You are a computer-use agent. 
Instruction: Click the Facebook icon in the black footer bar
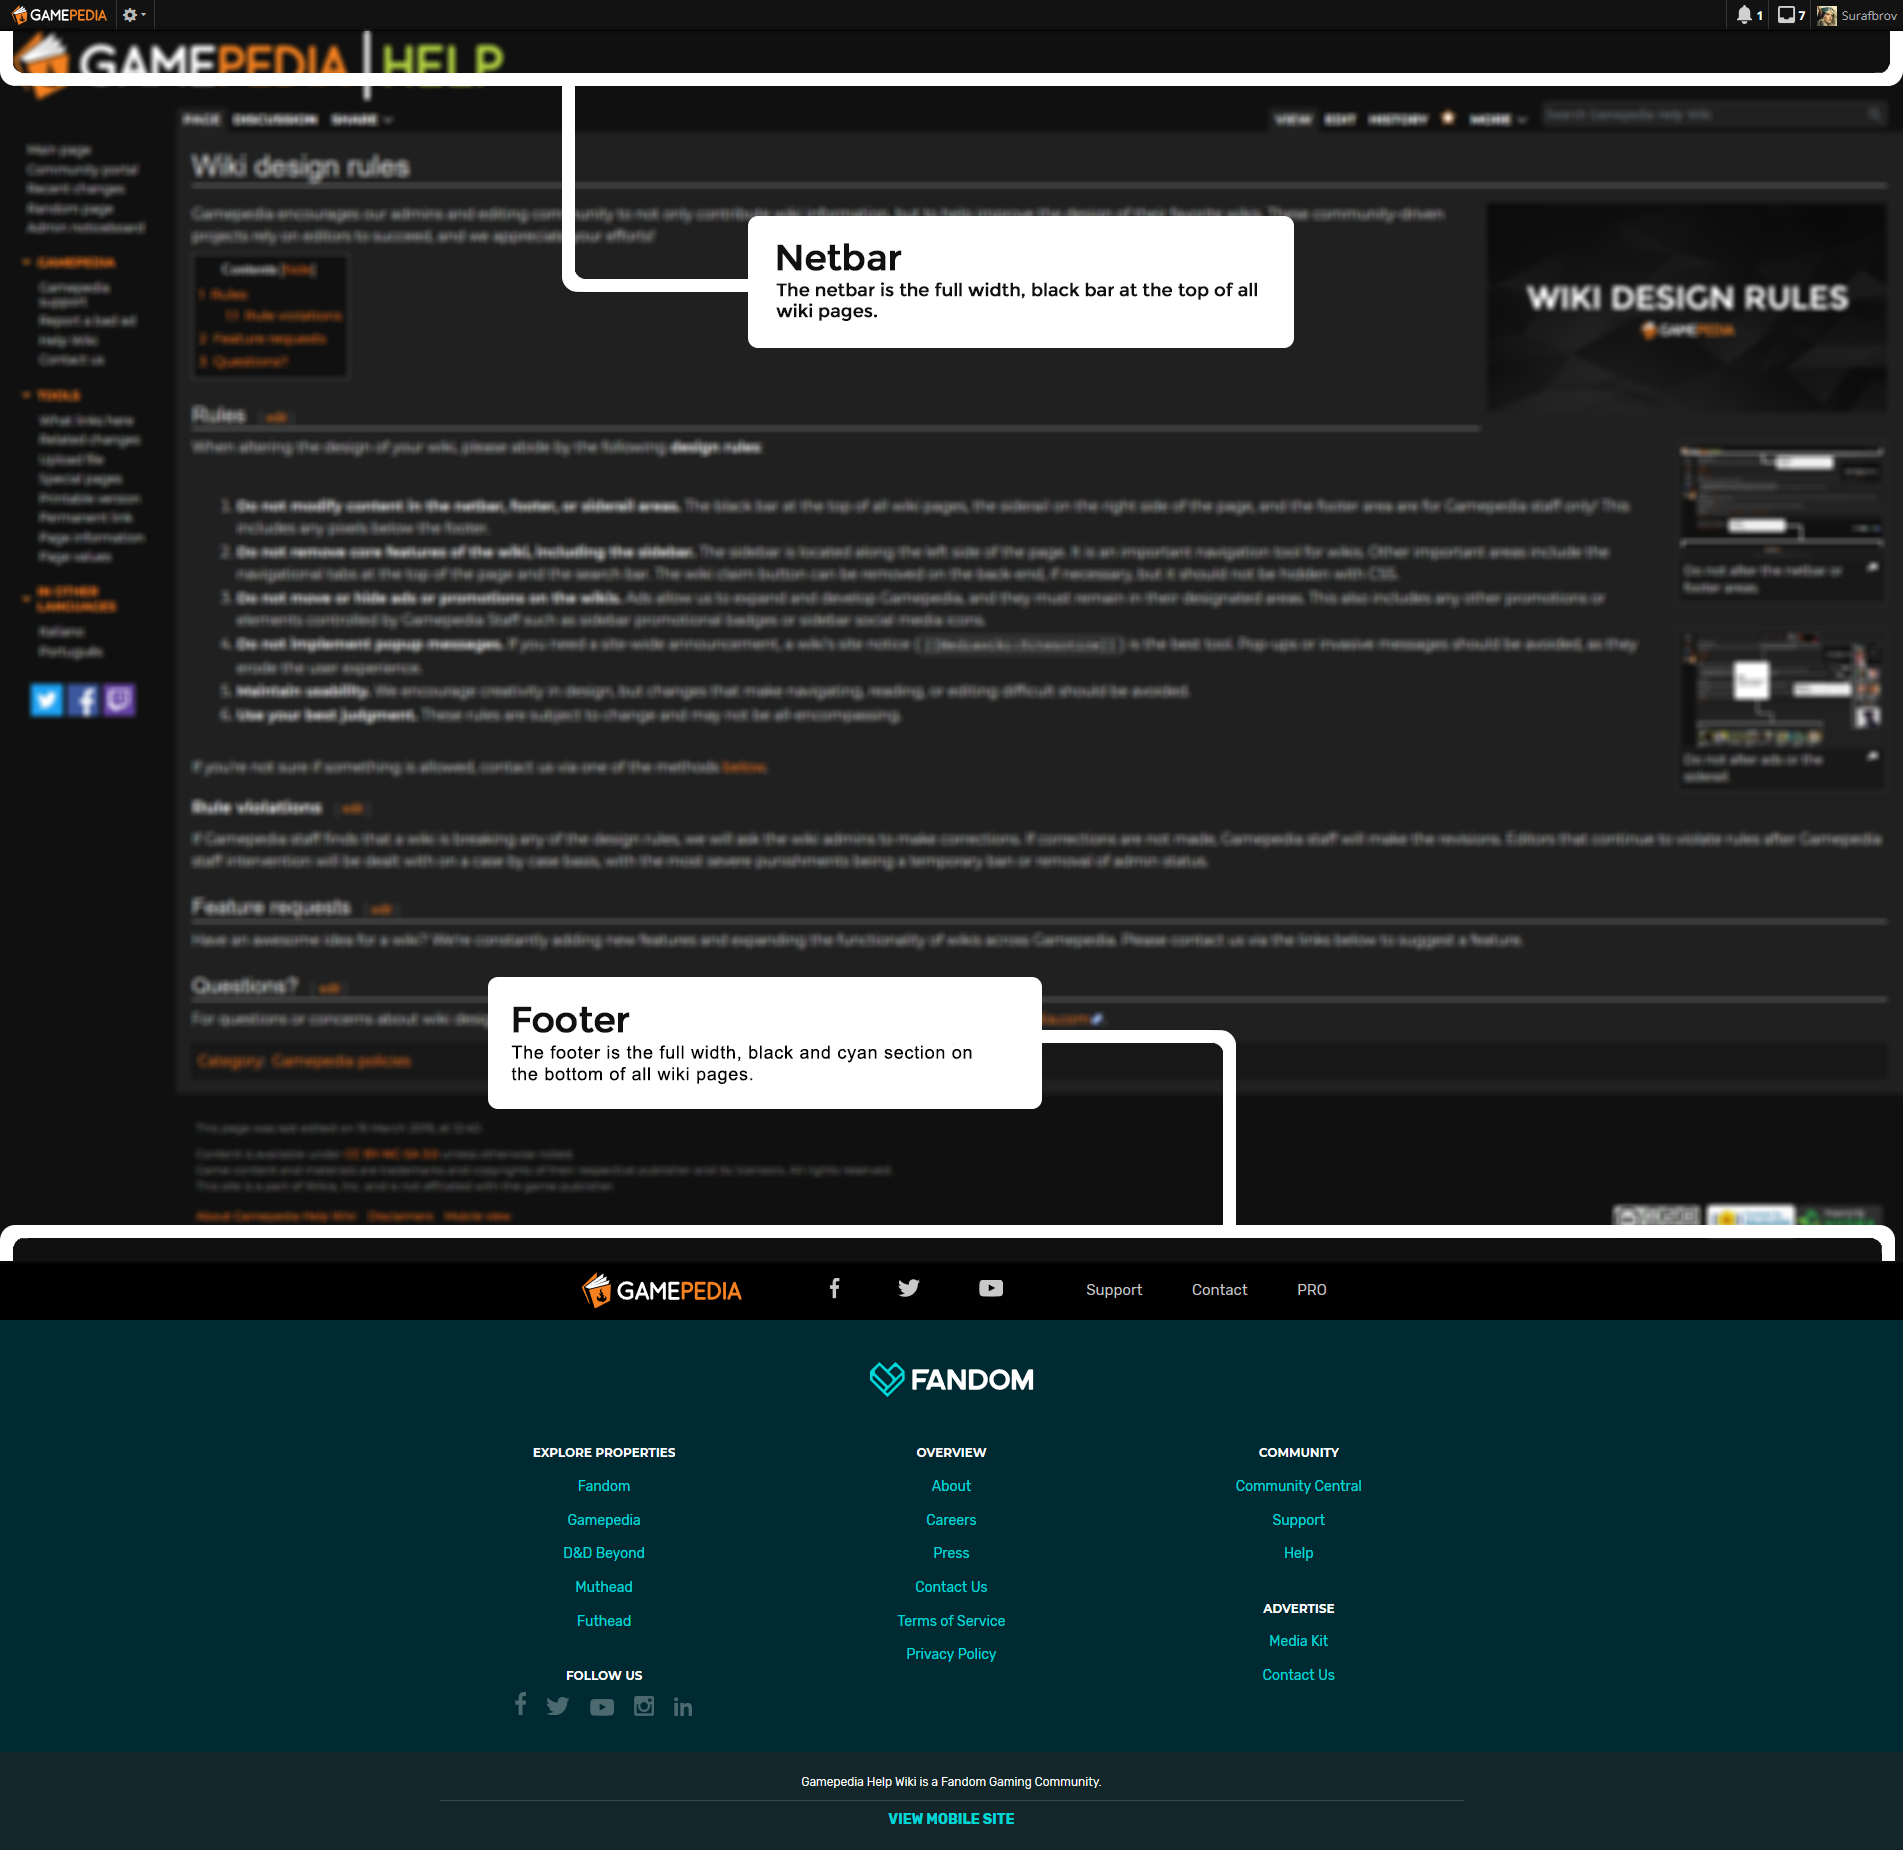pyautogui.click(x=834, y=1288)
